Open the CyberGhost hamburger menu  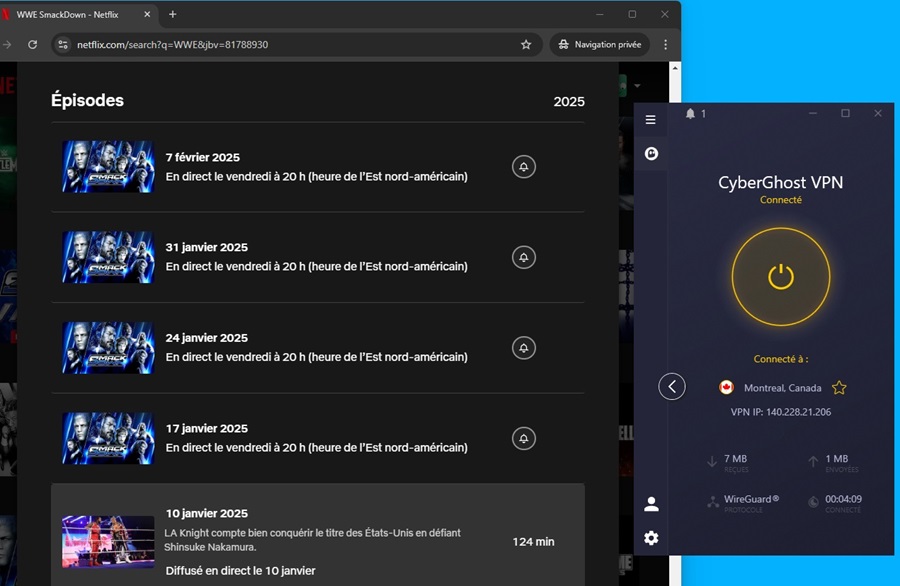point(651,120)
